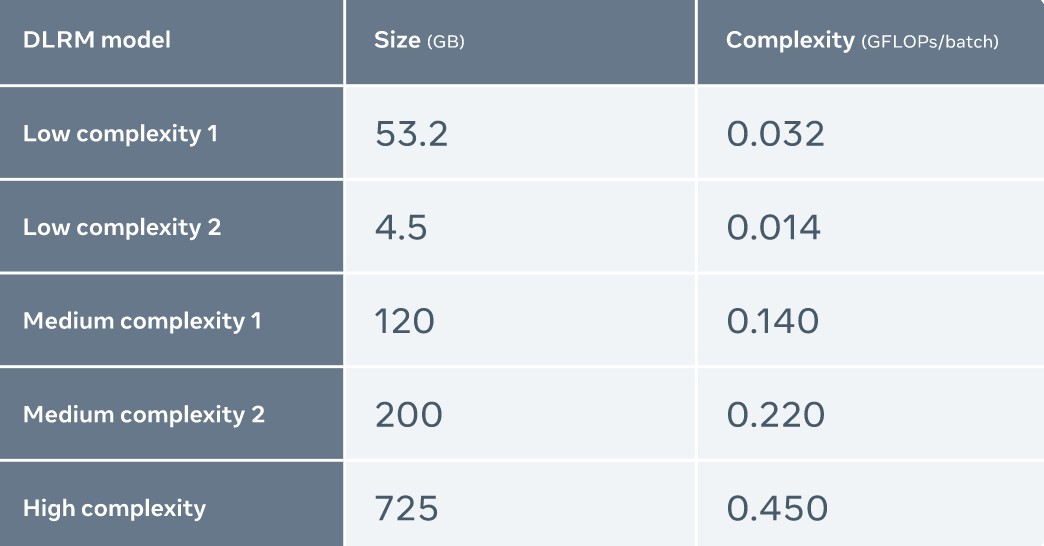Click the 725 size value
This screenshot has height=546, width=1044.
point(406,509)
